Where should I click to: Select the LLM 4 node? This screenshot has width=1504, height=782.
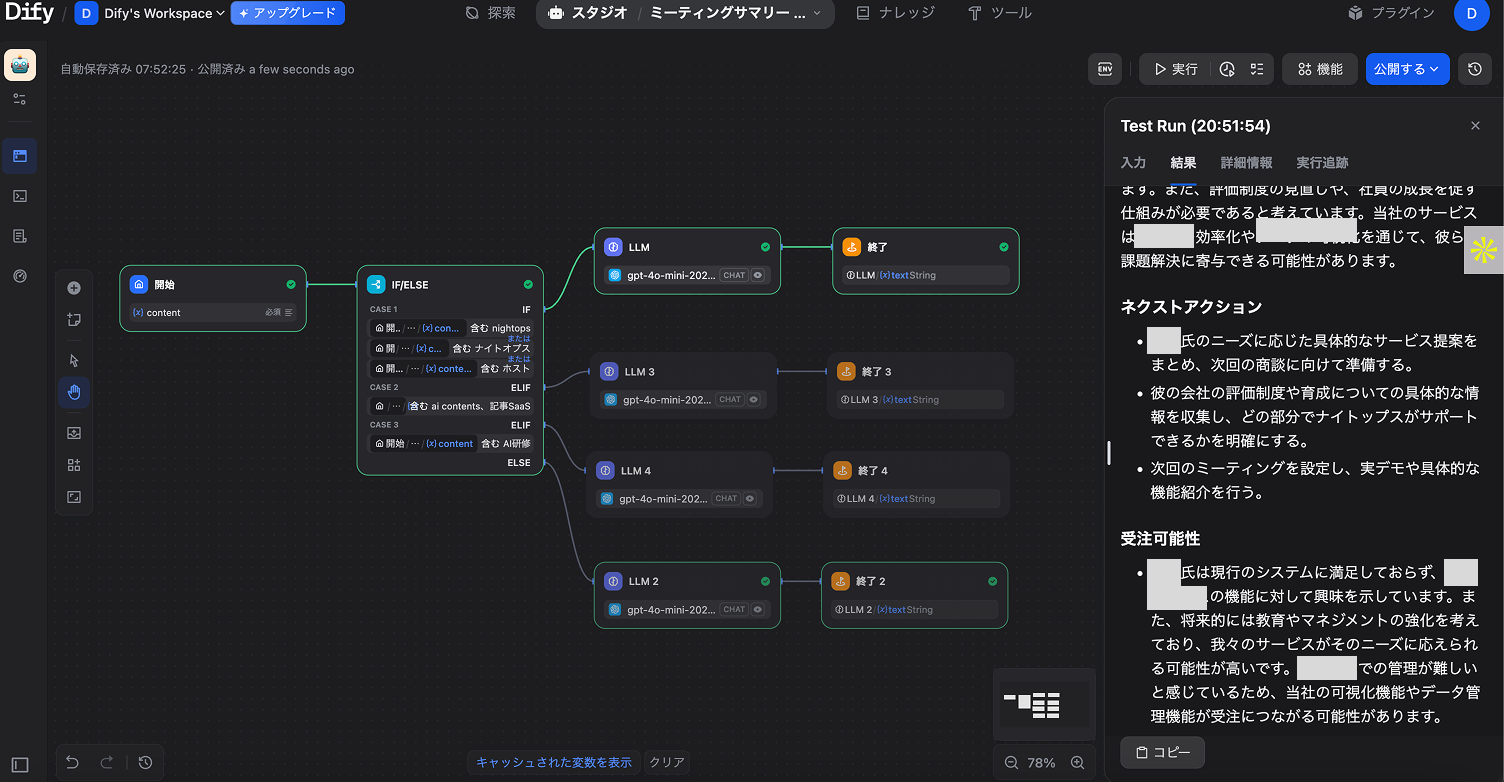pos(679,483)
